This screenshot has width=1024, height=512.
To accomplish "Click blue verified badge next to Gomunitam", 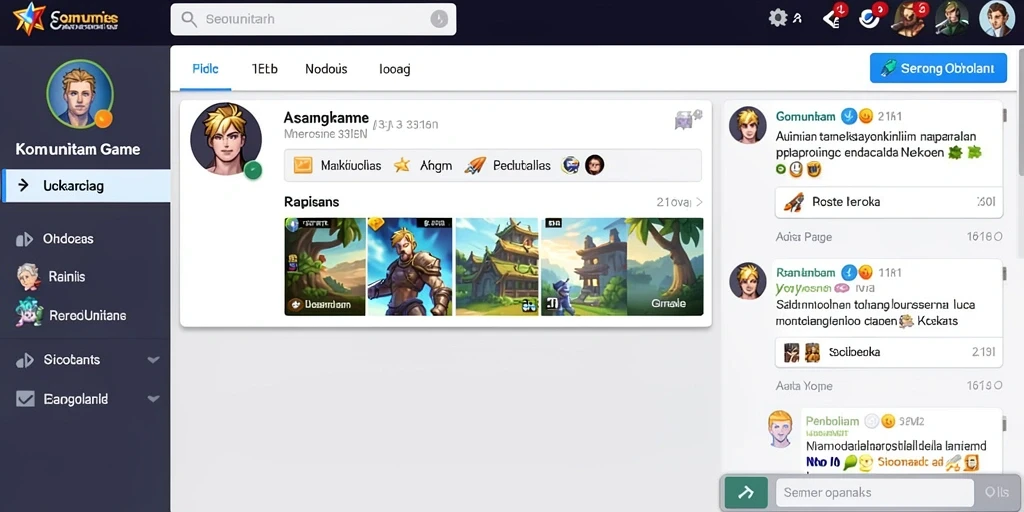I will [x=848, y=116].
